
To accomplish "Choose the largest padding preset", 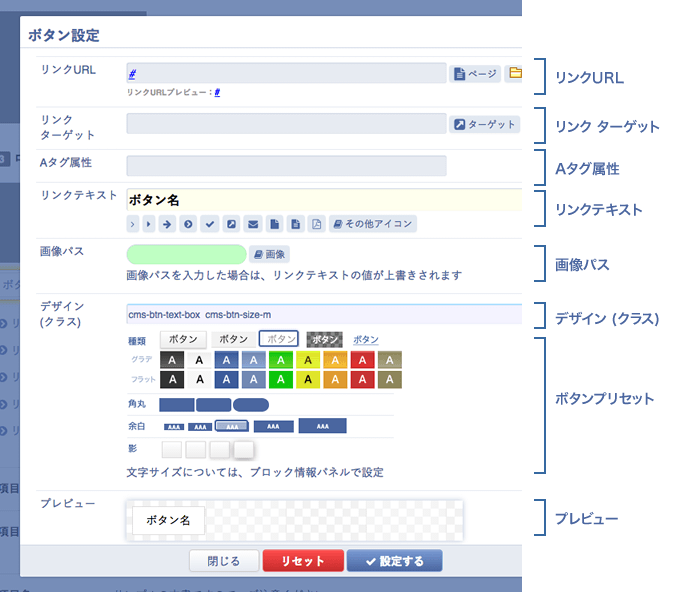I will pos(322,426).
